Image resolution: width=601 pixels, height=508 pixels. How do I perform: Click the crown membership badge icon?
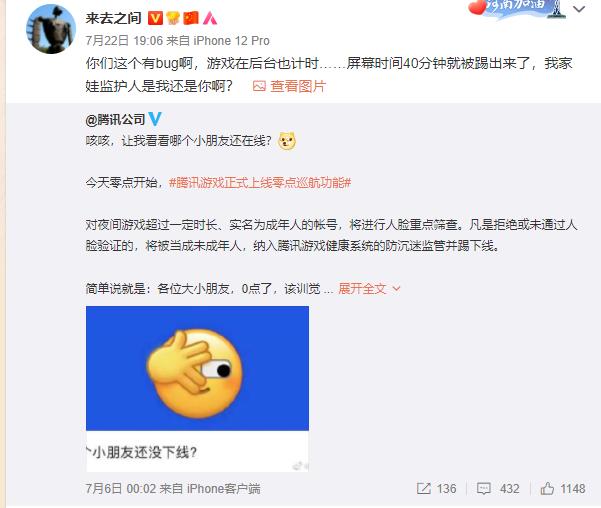coord(173,18)
